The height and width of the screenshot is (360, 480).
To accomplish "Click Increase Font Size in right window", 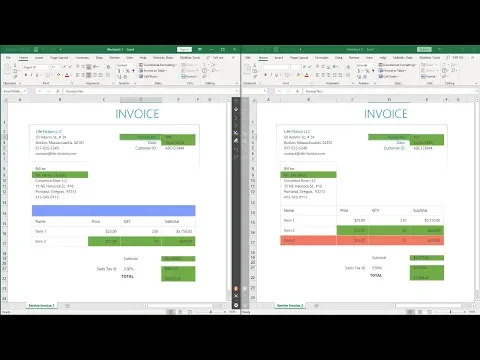I will tap(305, 67).
